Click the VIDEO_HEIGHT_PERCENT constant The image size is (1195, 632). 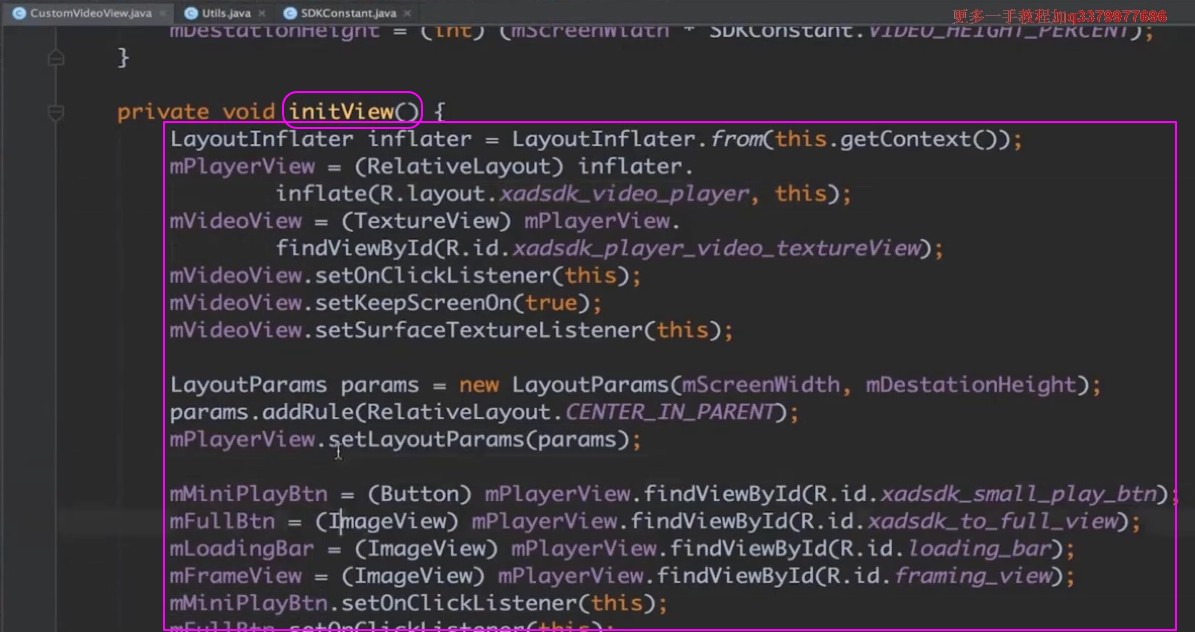point(1000,30)
